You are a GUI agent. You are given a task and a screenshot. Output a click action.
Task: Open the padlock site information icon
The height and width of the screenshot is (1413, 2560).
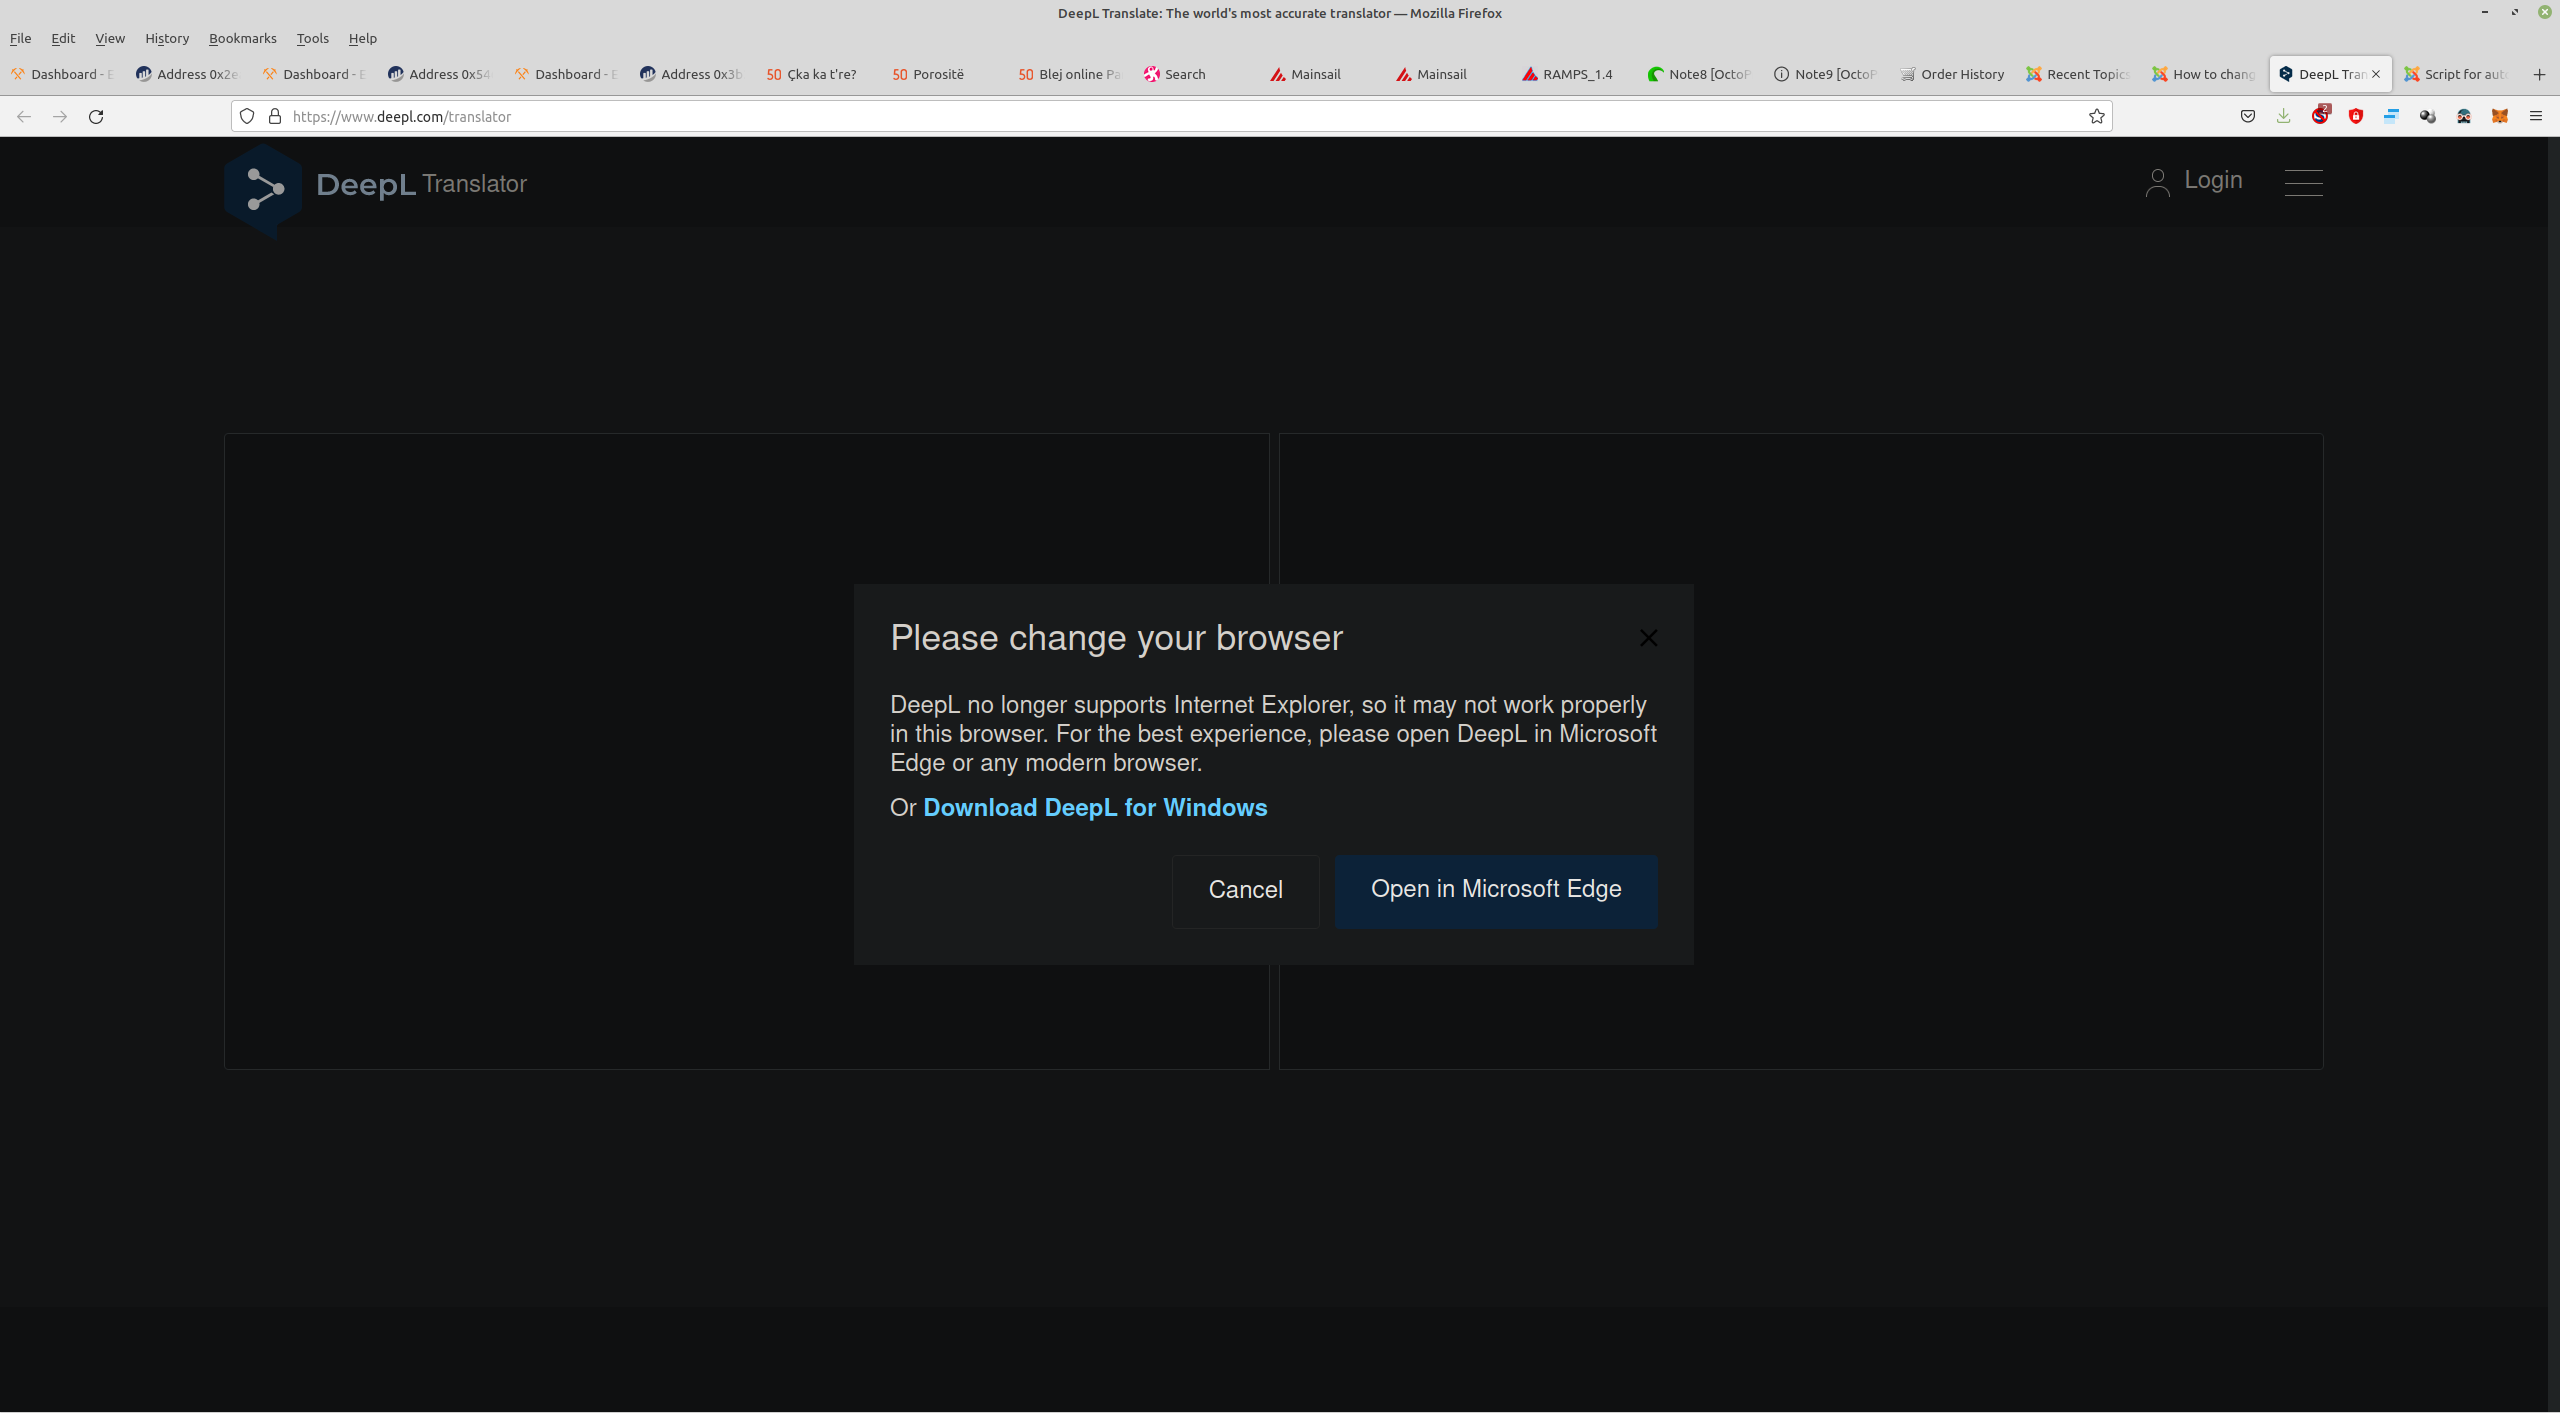click(x=275, y=116)
